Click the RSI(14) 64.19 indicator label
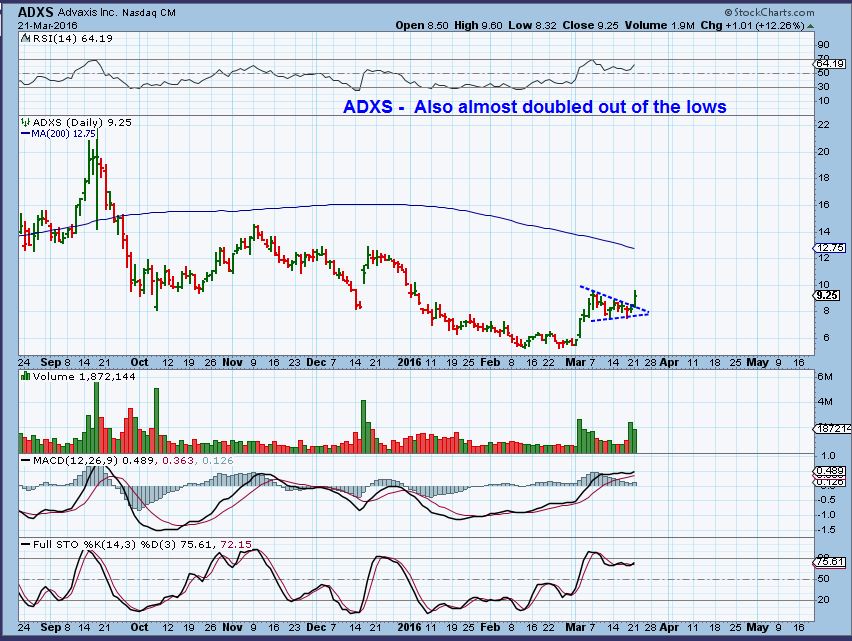 [73, 39]
